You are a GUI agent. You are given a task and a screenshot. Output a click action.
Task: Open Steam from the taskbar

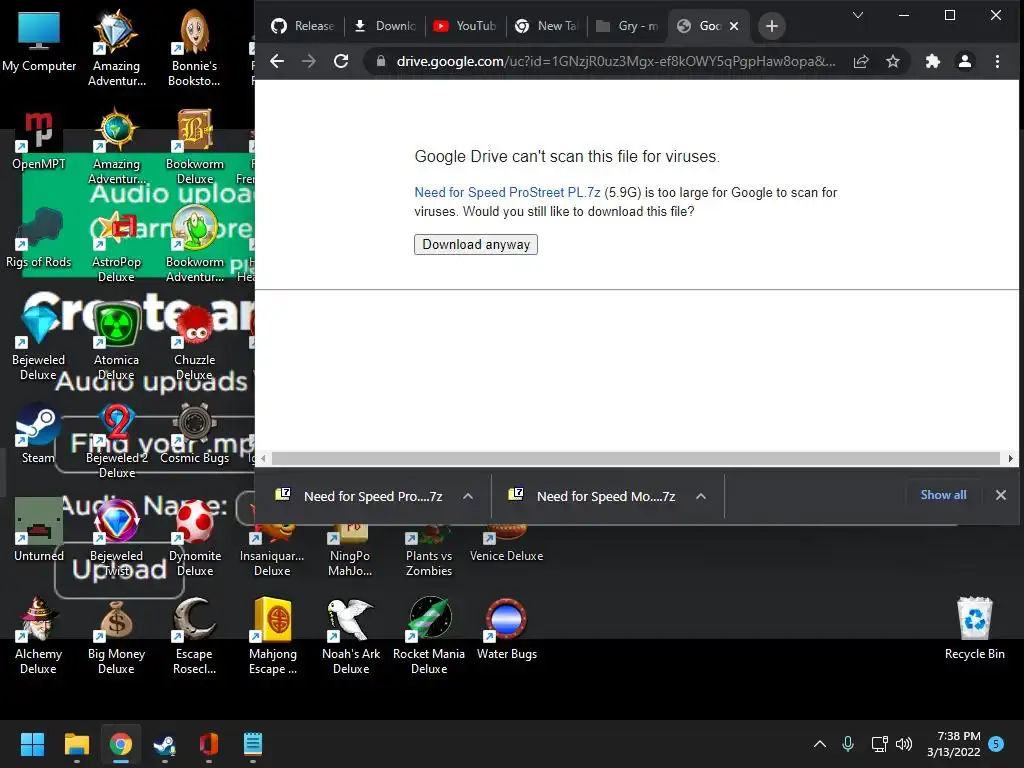pyautogui.click(x=165, y=744)
